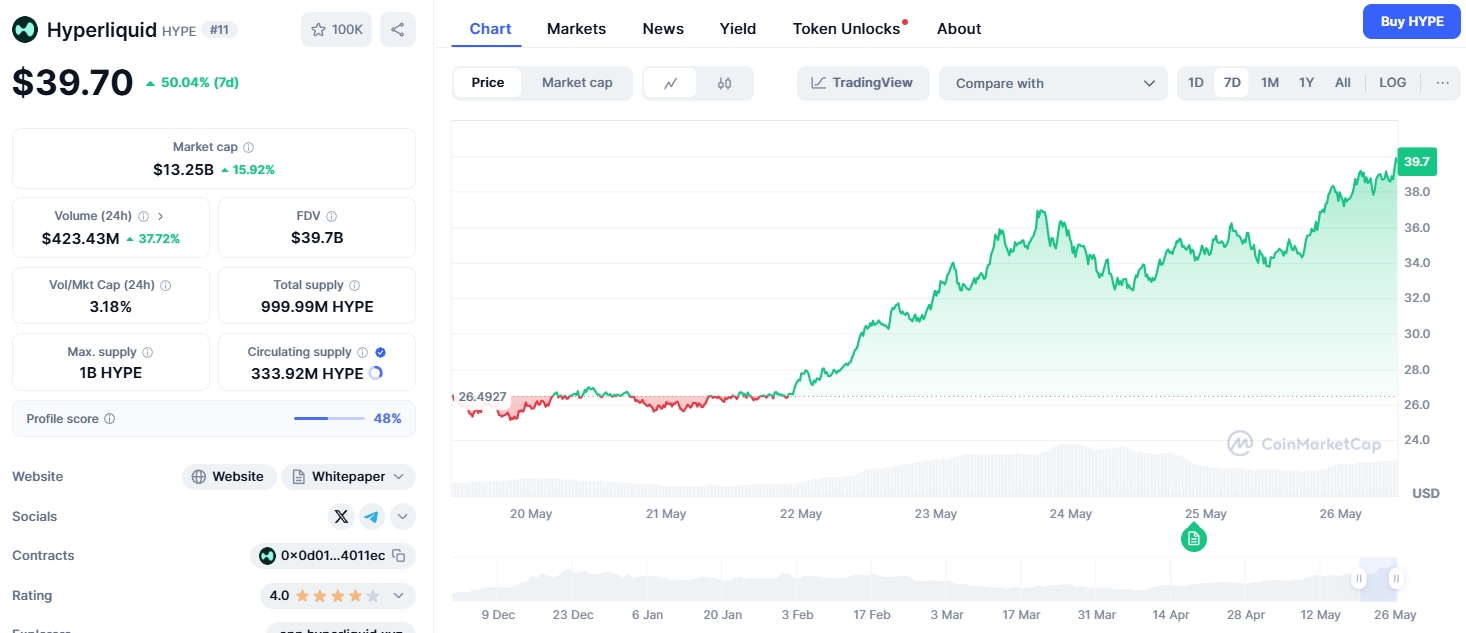The image size is (1466, 633).
Task: Visit the project Website link
Action: pyautogui.click(x=229, y=477)
